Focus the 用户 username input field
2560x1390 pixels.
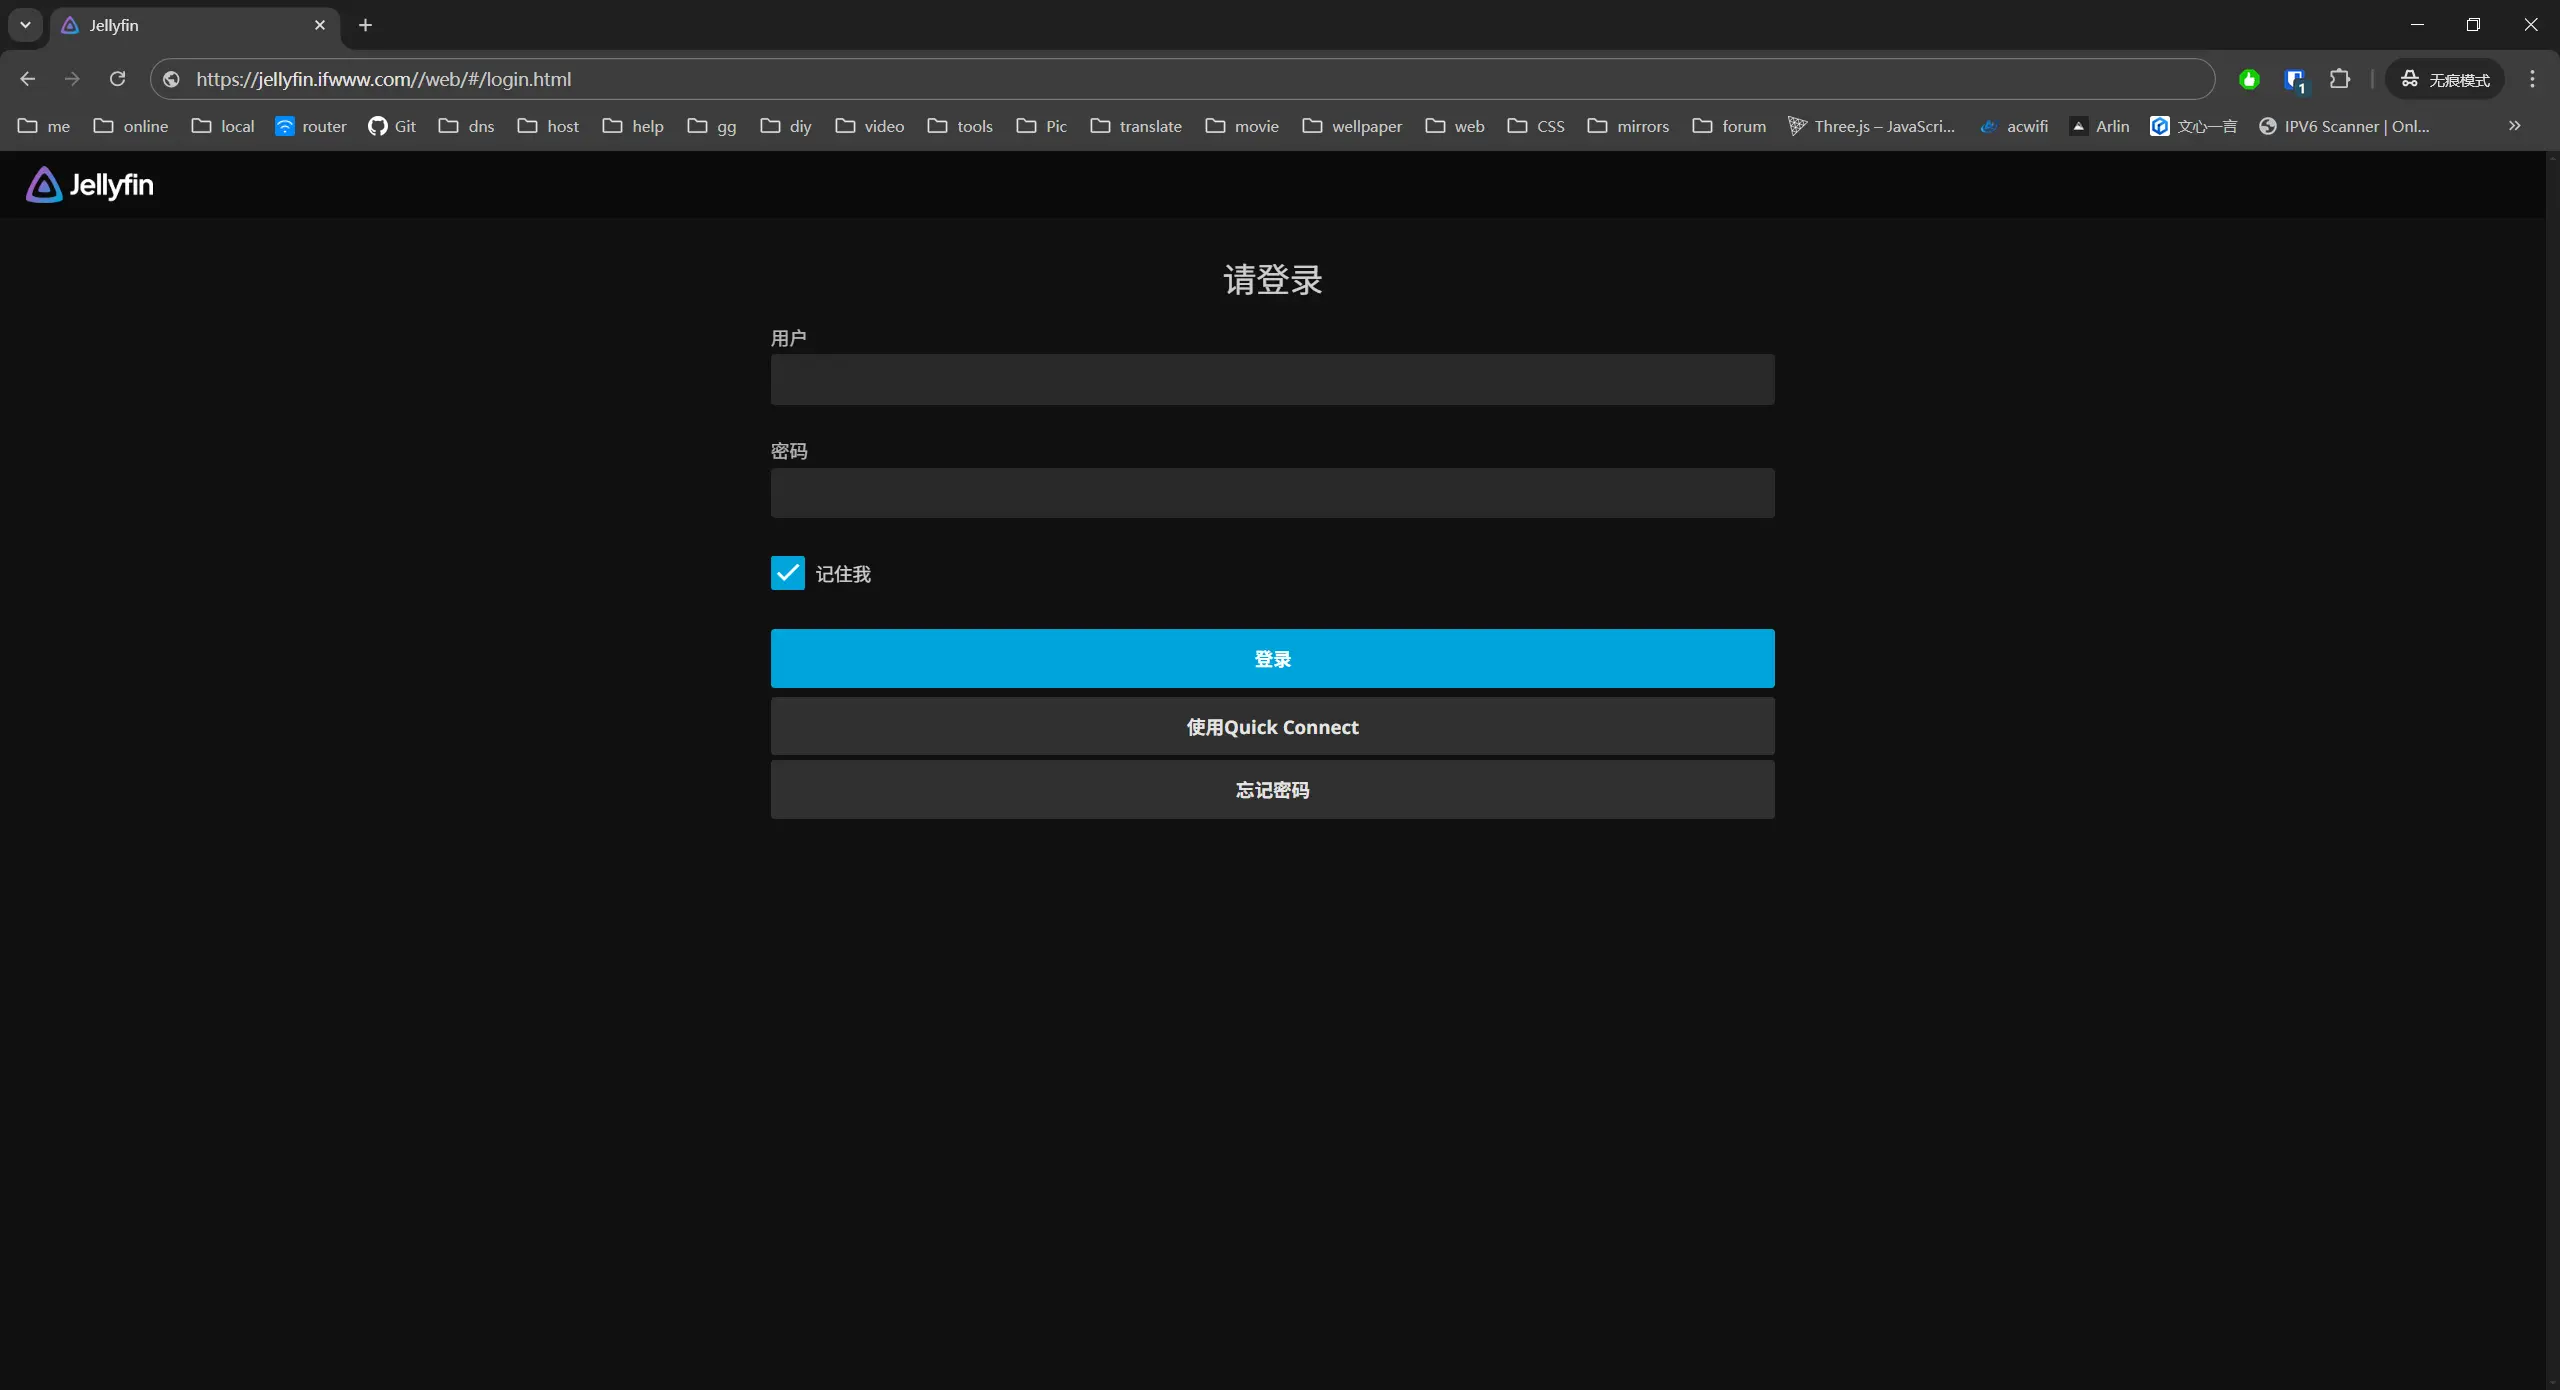[x=1272, y=380]
